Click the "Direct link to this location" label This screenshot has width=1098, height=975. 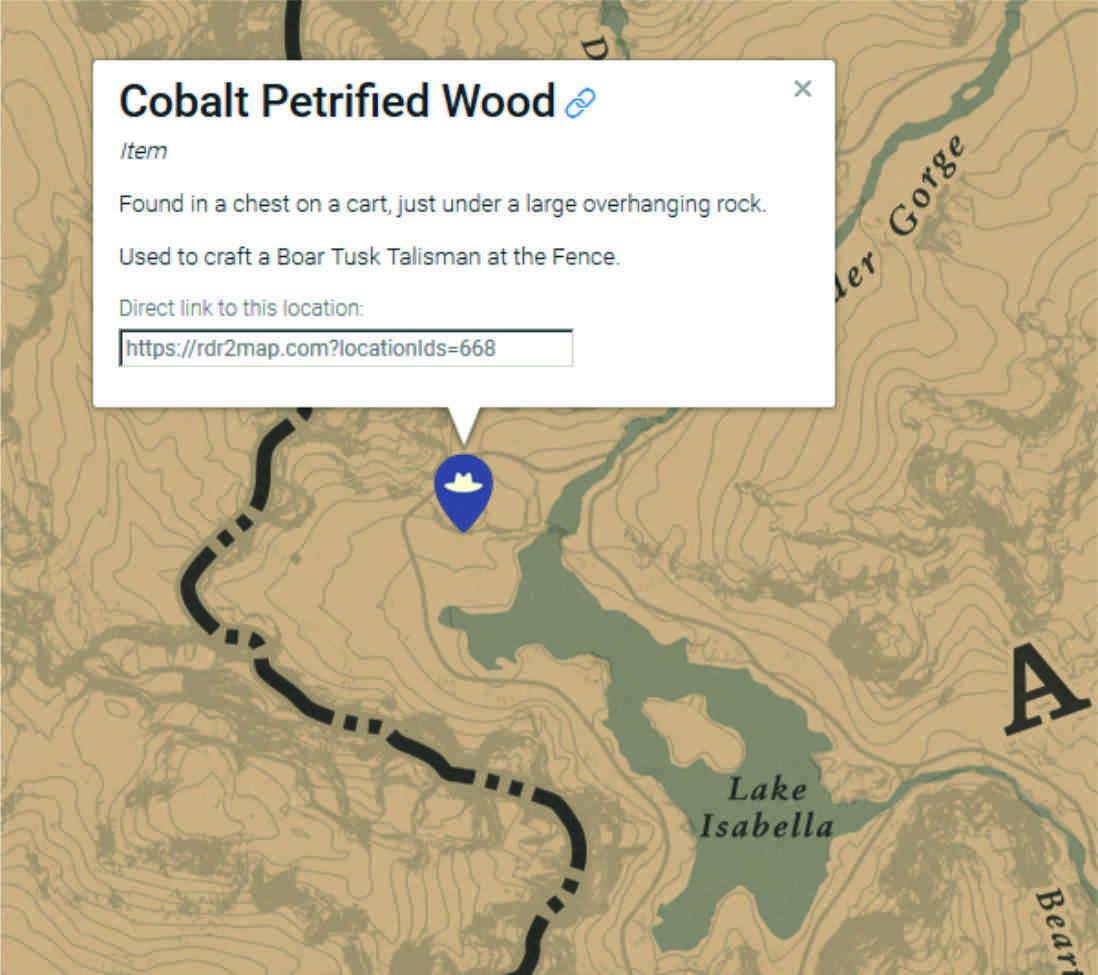[241, 308]
